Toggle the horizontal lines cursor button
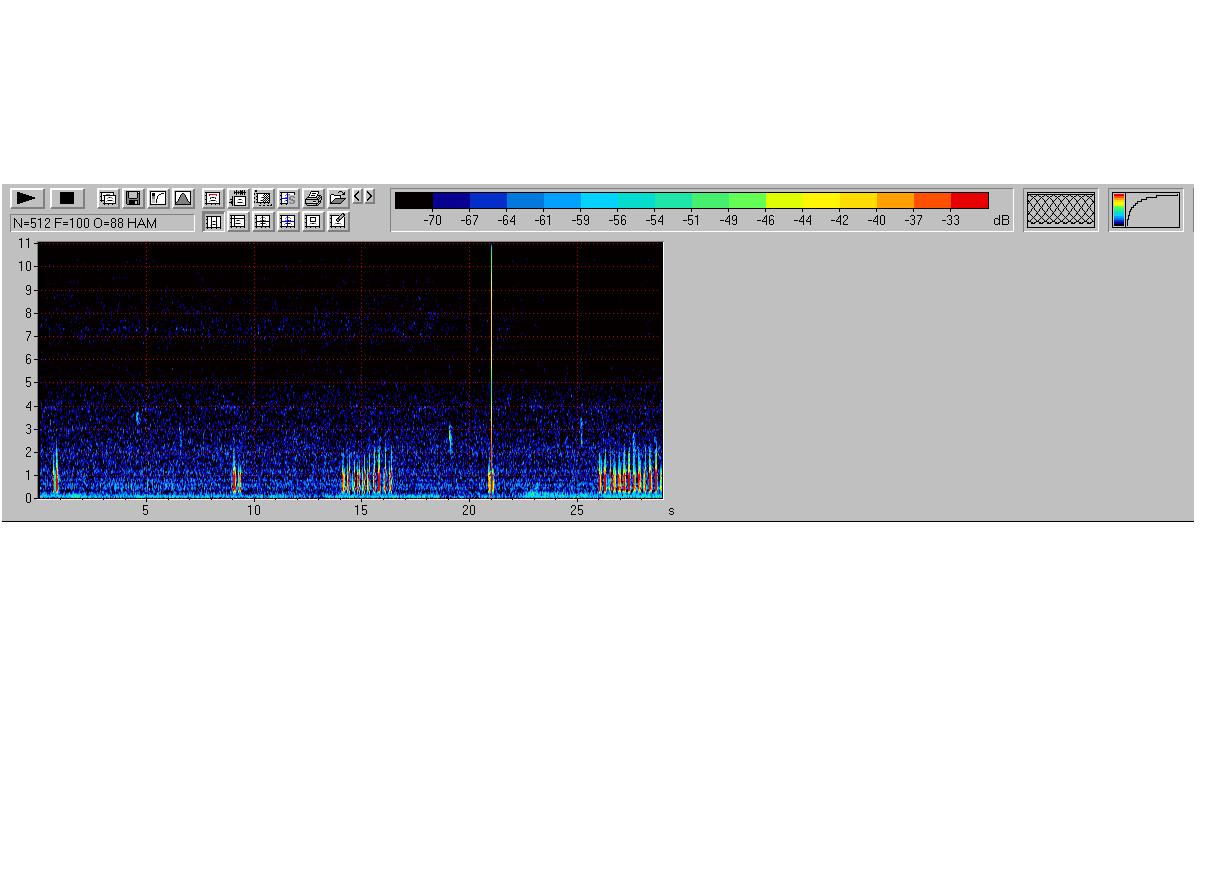 (x=238, y=222)
